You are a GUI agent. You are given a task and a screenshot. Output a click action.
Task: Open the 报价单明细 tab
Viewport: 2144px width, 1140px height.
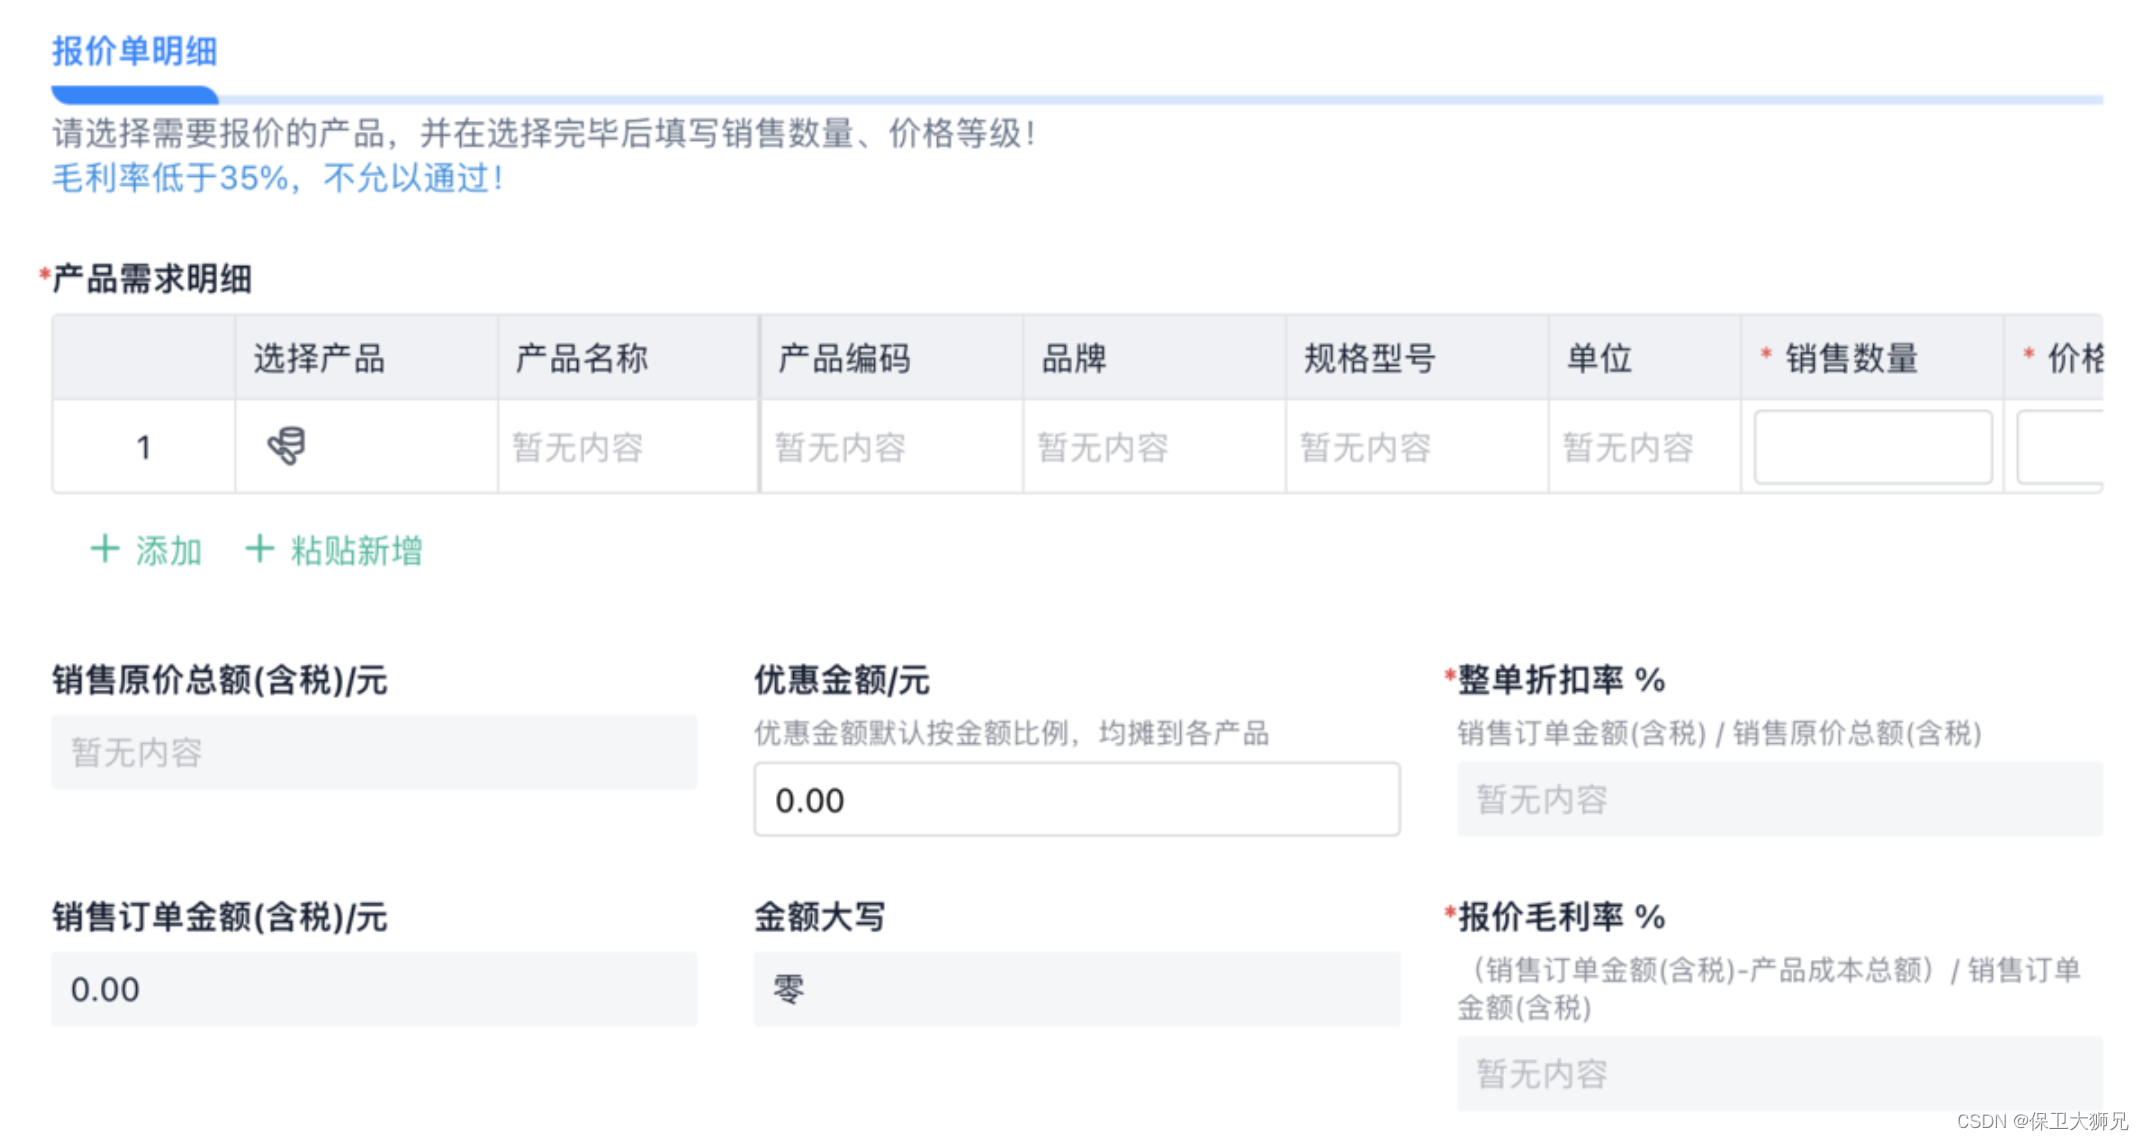pos(134,52)
